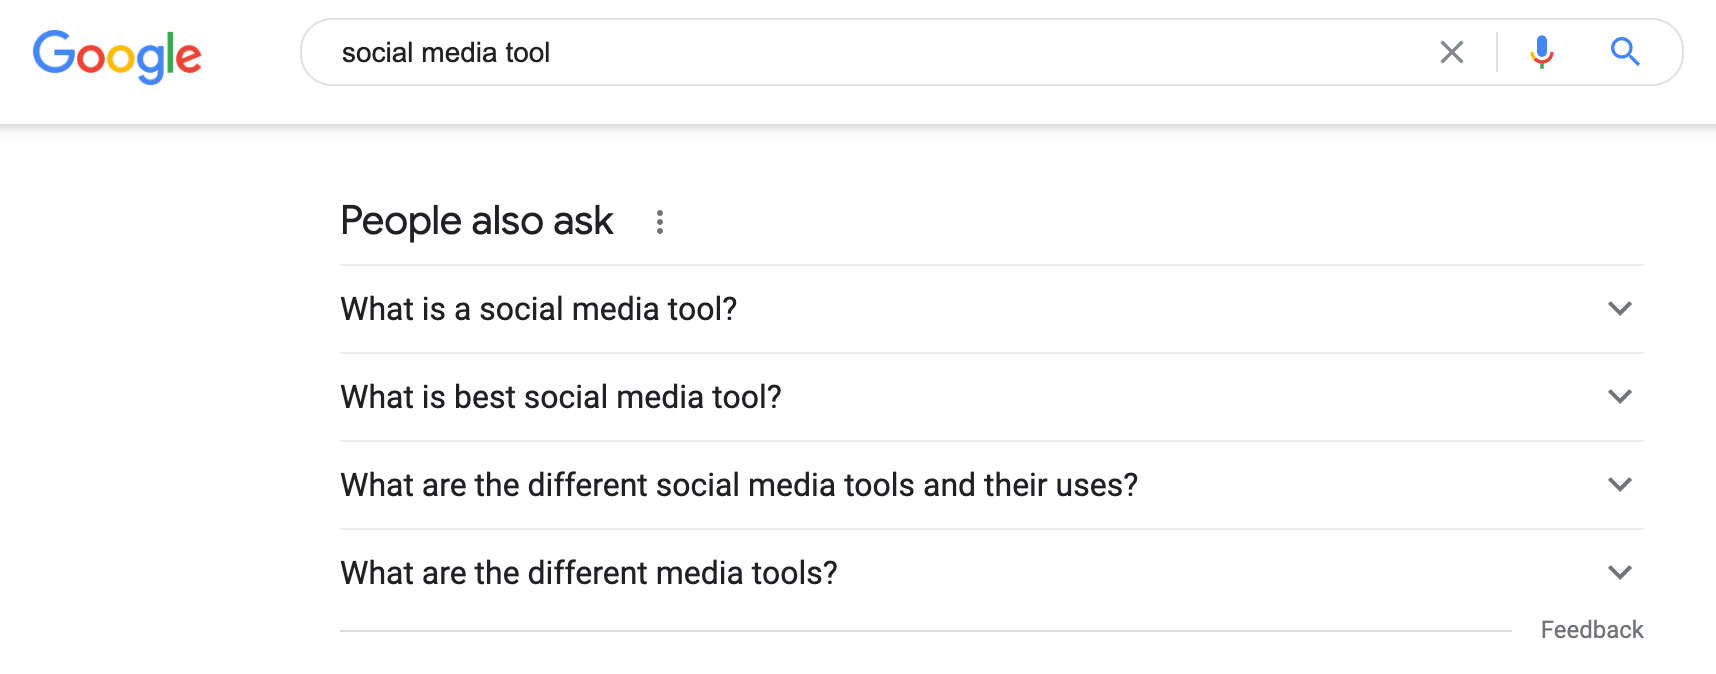Image resolution: width=1716 pixels, height=674 pixels.
Task: Click the "People also ask" heading
Action: click(476, 221)
